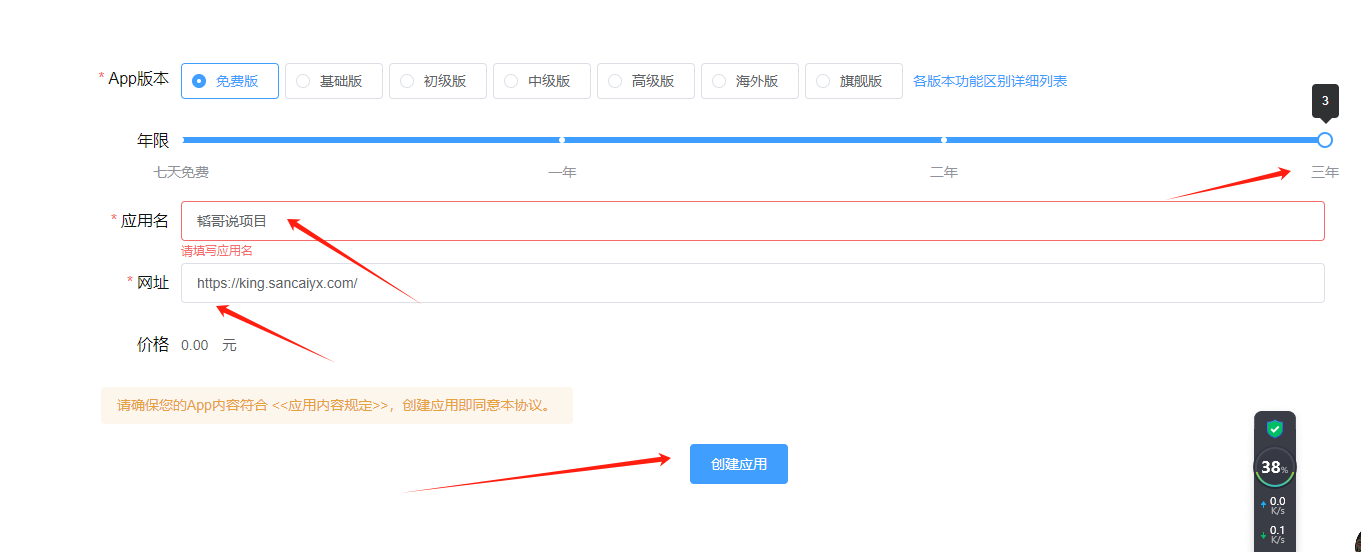Image resolution: width=1361 pixels, height=552 pixels.
Task: Click the download speed indicator 0.1 K/s
Action: 1274,535
